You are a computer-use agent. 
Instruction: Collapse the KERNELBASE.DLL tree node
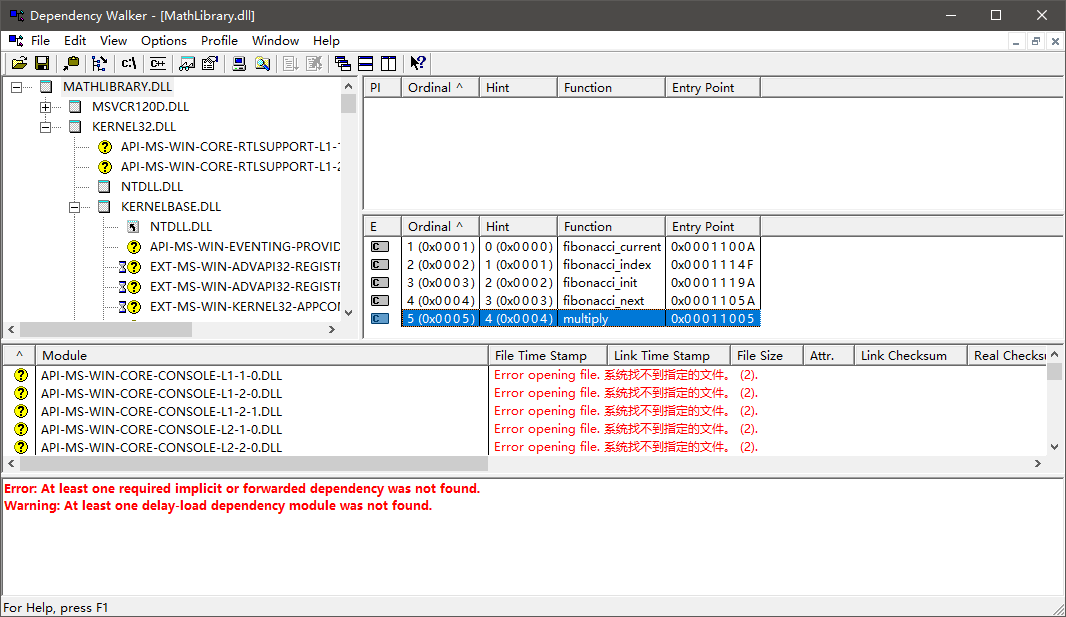pyautogui.click(x=75, y=207)
